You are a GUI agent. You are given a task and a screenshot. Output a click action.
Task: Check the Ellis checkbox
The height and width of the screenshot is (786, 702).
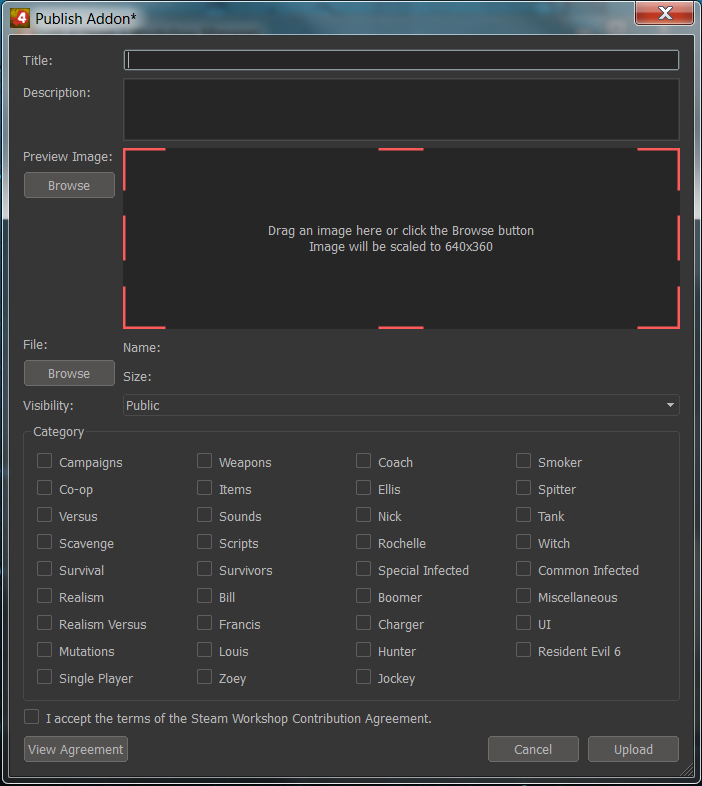[364, 488]
